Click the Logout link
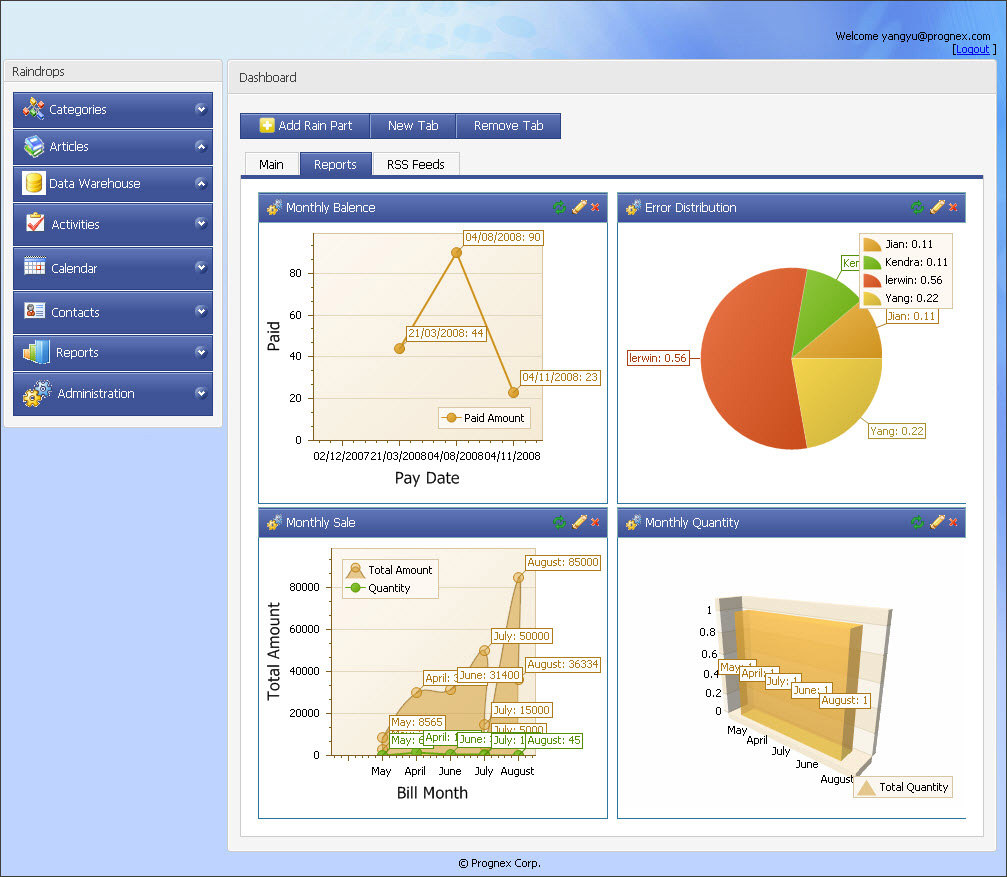The width and height of the screenshot is (1007, 877). point(972,49)
